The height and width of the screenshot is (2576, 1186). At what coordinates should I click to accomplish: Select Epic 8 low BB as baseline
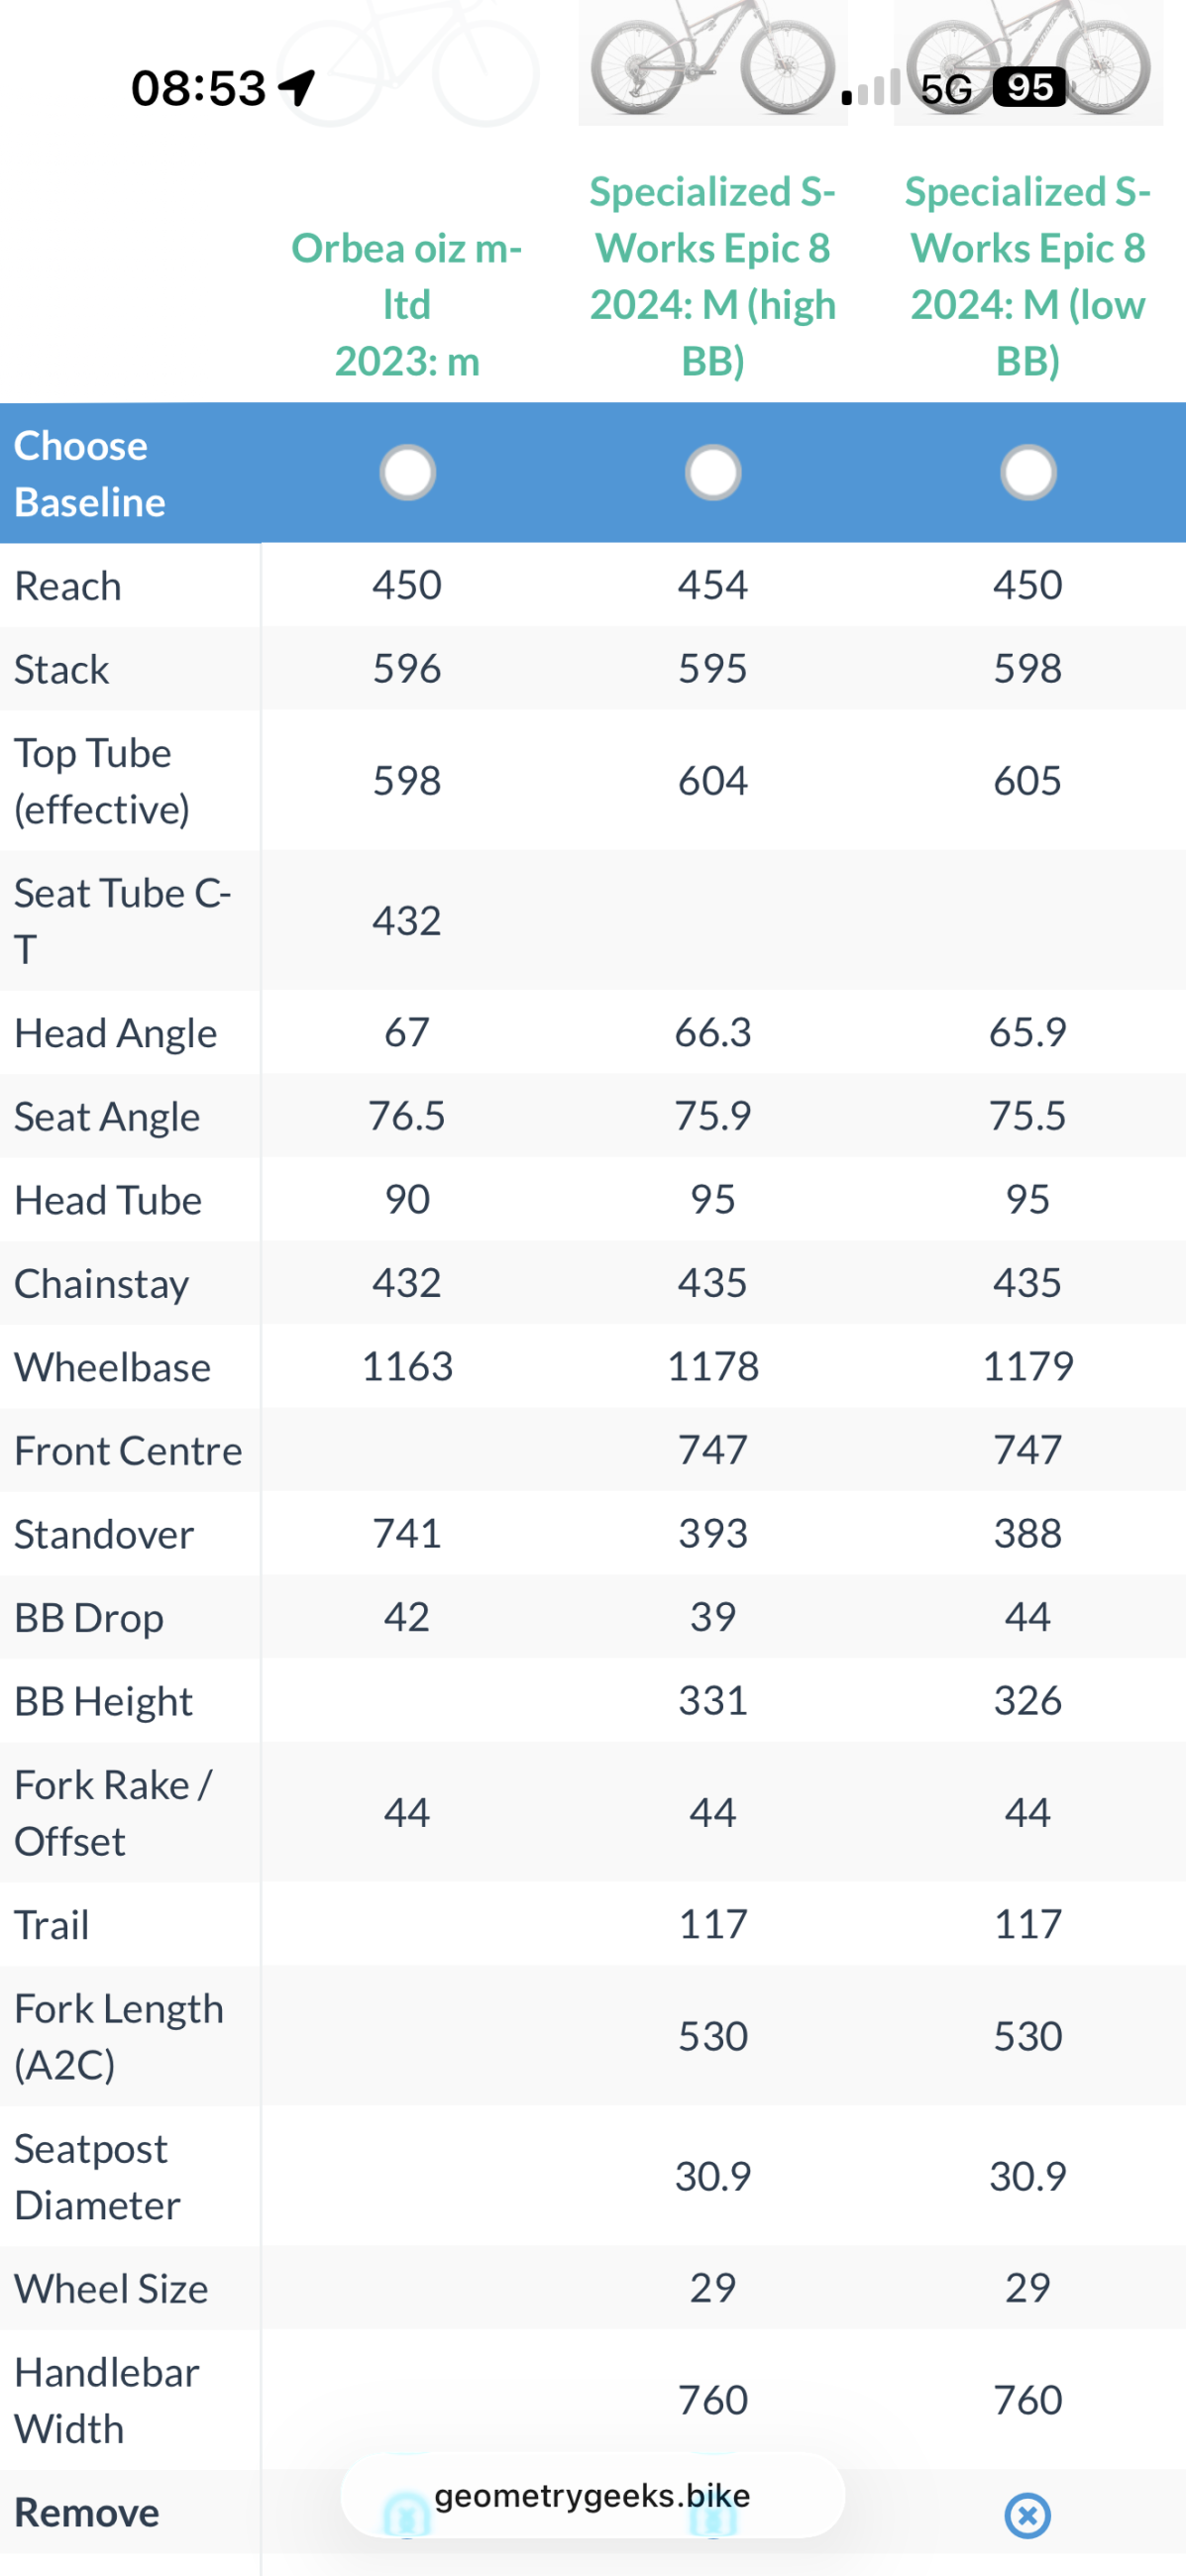point(1028,473)
